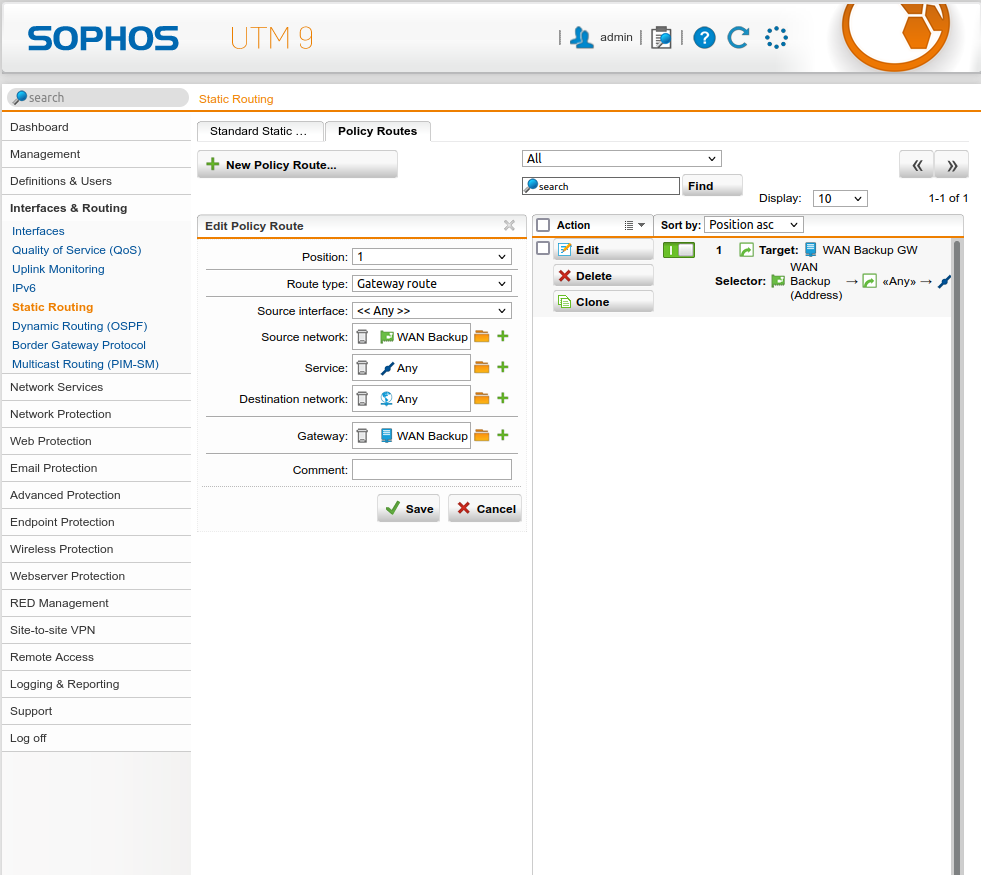
Task: Toggle policy route 1 enable switch
Action: [x=678, y=250]
